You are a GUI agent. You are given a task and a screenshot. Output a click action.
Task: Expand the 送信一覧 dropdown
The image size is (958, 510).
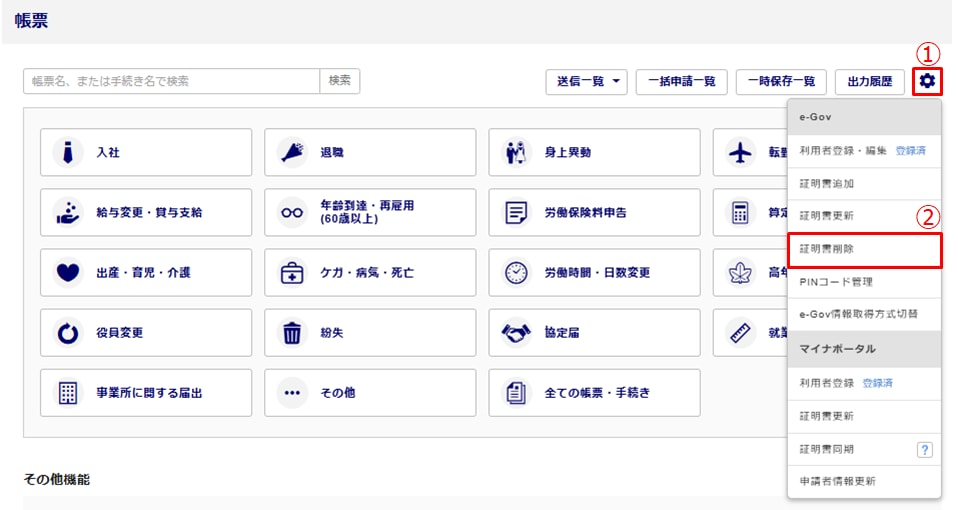click(x=586, y=82)
